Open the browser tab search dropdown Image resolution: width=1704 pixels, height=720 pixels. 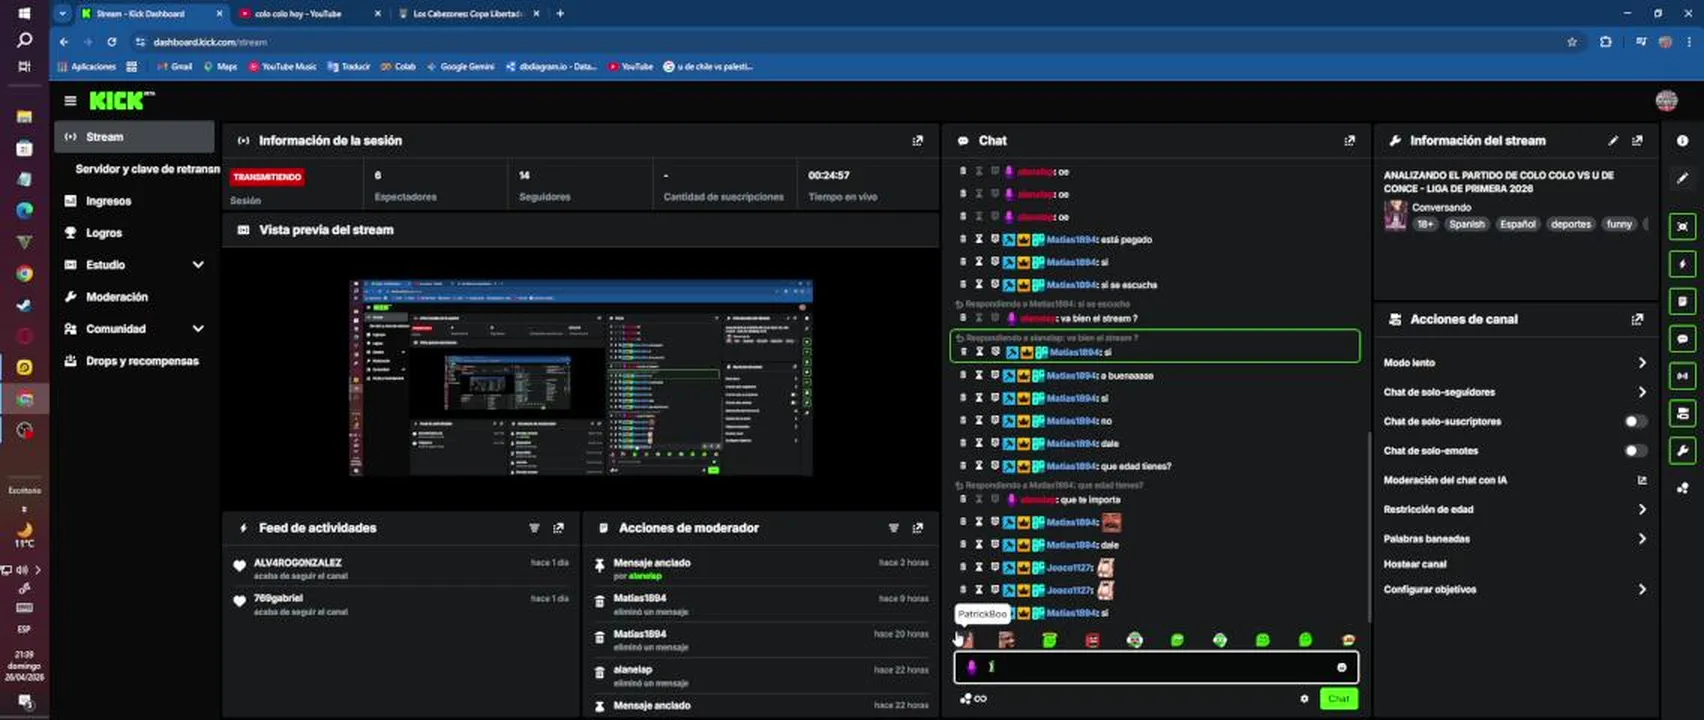63,13
